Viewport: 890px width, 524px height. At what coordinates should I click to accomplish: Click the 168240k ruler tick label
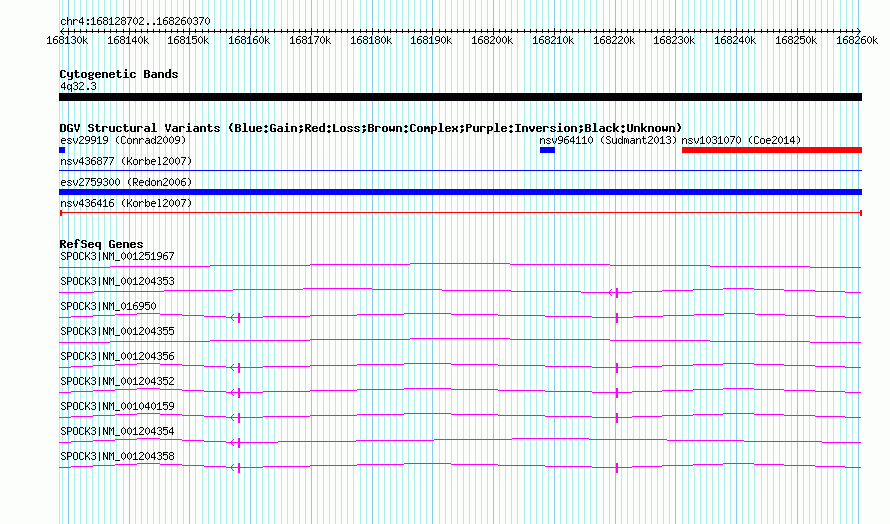click(x=734, y=40)
